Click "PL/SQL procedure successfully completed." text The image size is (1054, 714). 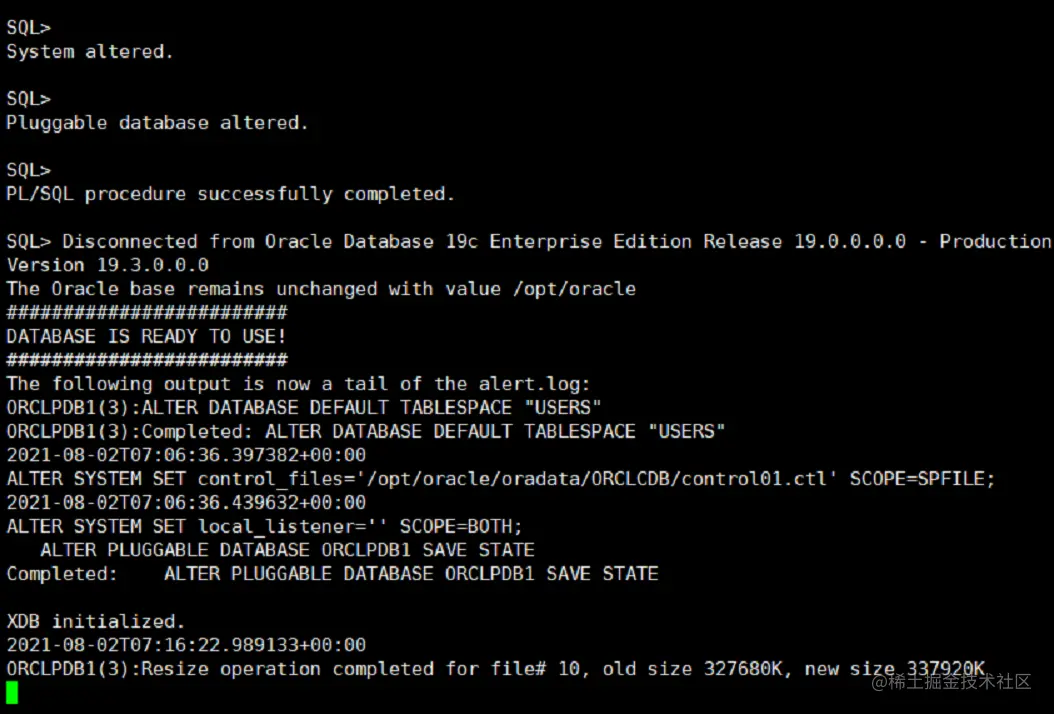230,194
